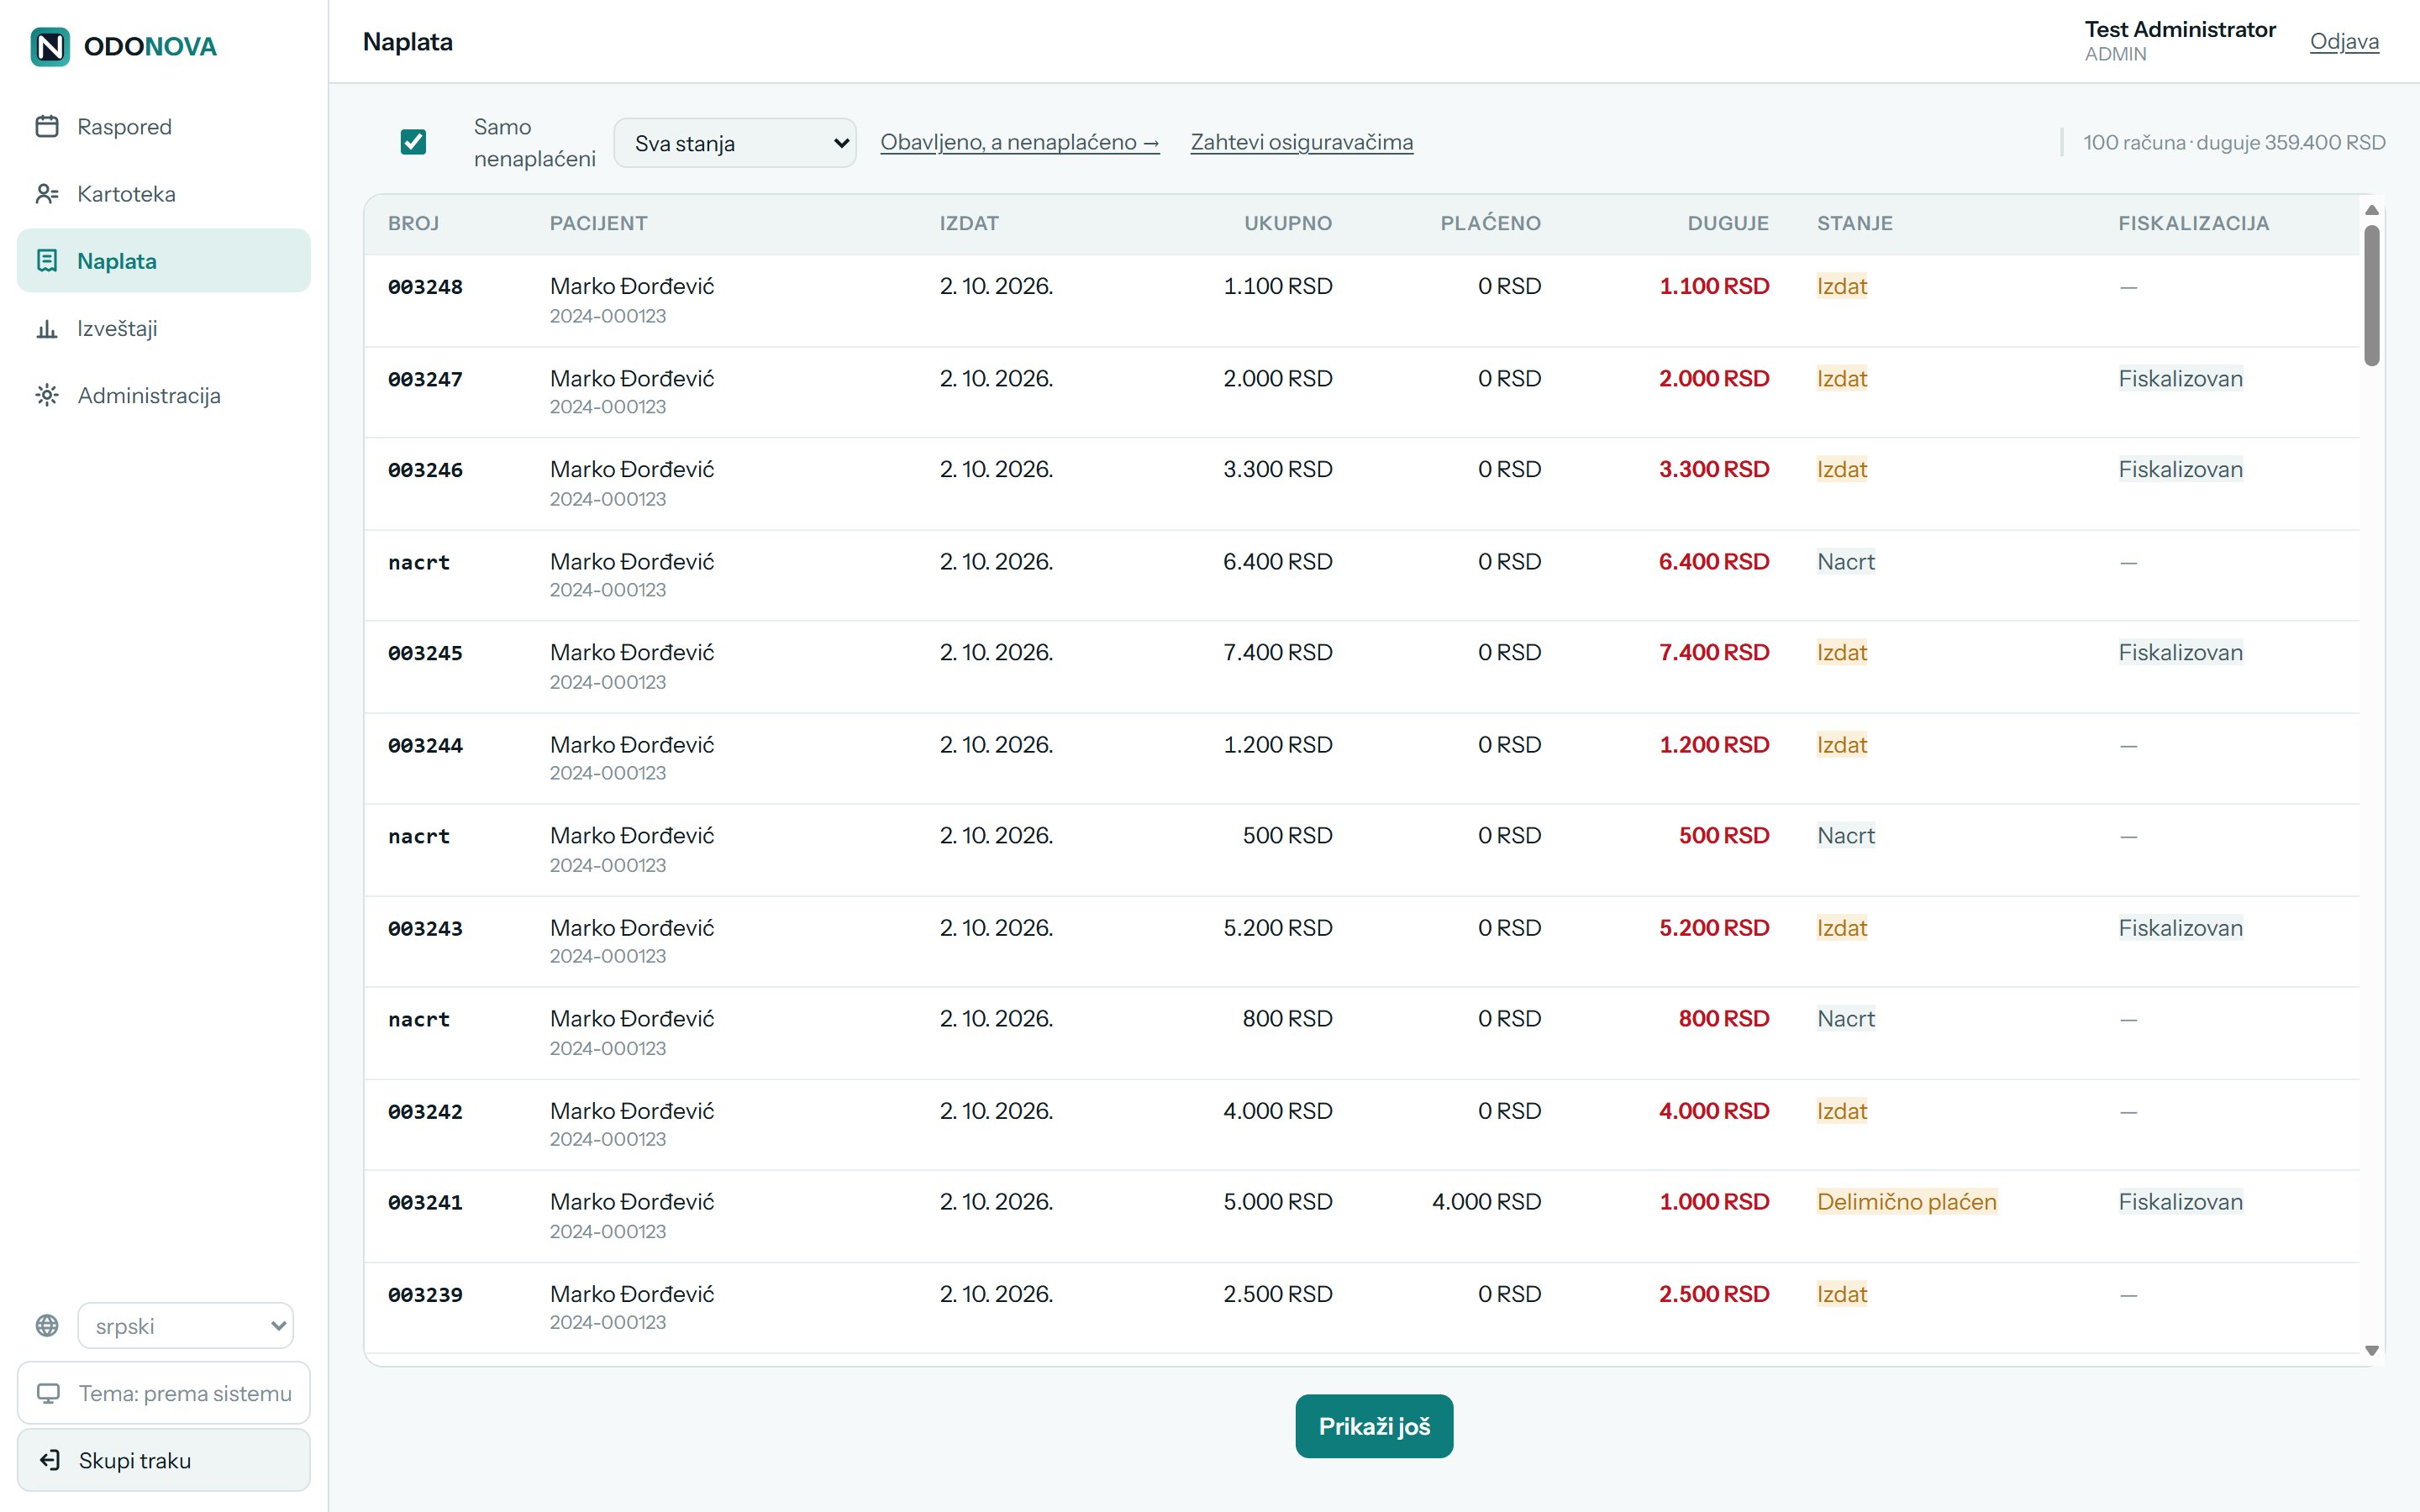
Task: Uncheck the Samo nenaplaćeni checkbox
Action: 413,142
